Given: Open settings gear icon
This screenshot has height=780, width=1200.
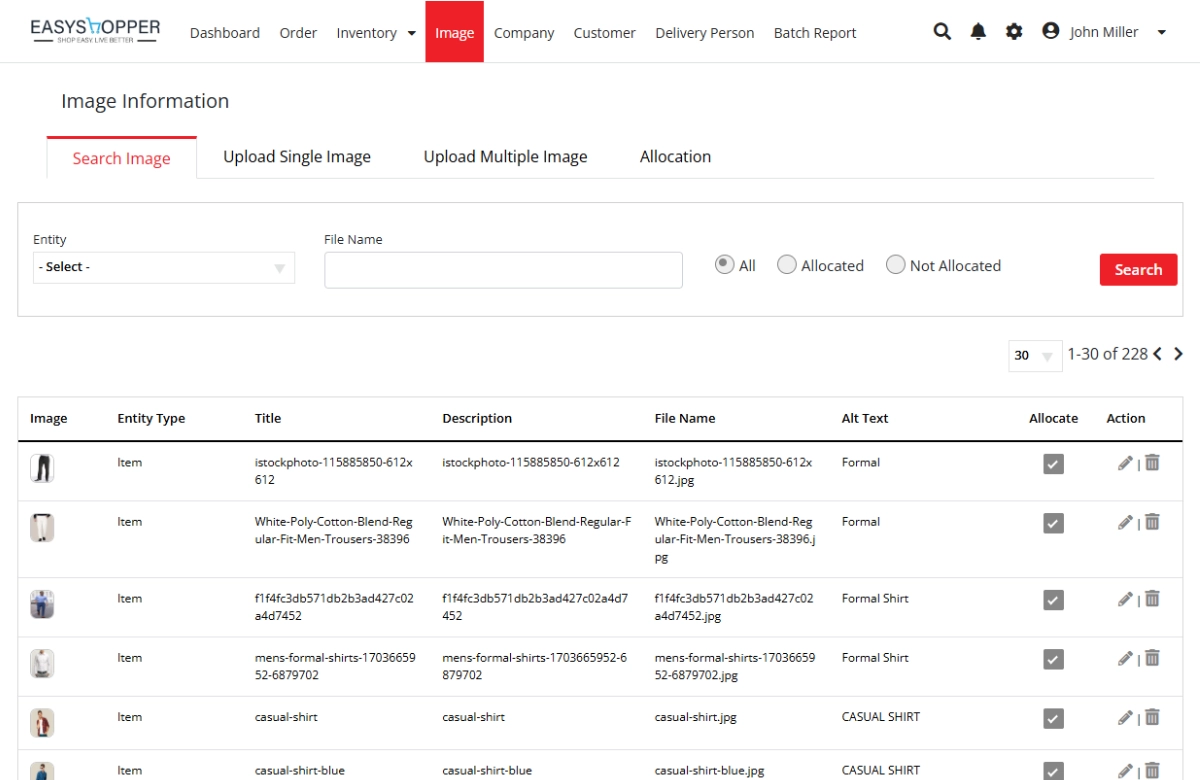Looking at the screenshot, I should (1014, 32).
